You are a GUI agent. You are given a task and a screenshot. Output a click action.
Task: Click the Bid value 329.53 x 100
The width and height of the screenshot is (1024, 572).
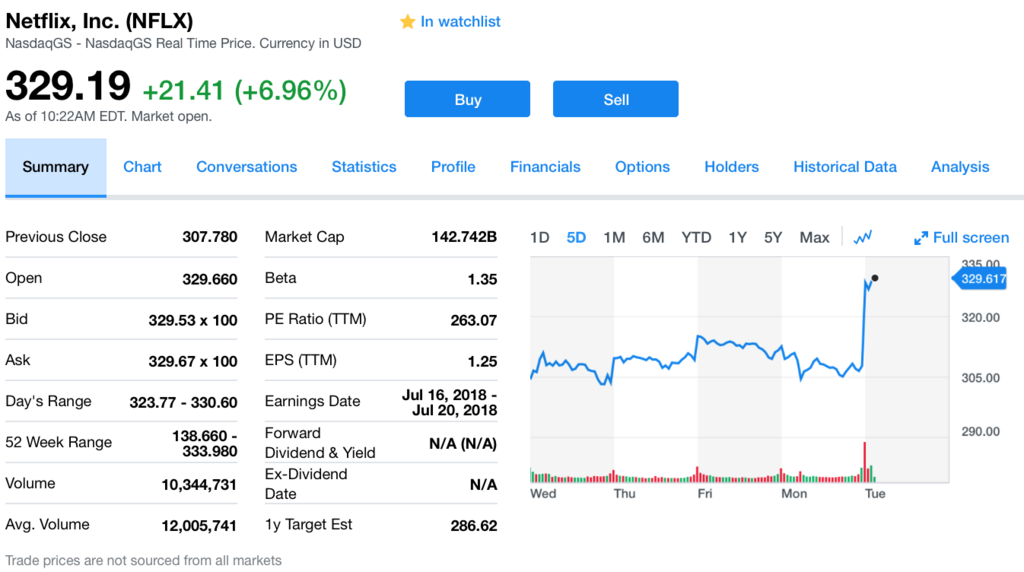193,320
